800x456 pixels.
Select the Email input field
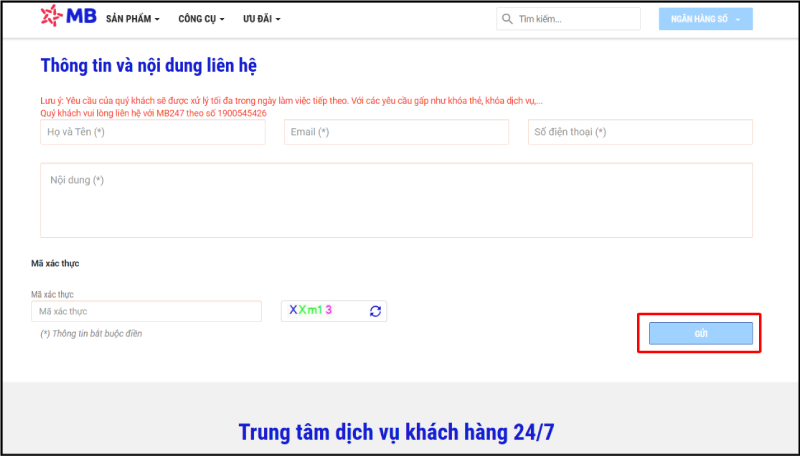396,132
